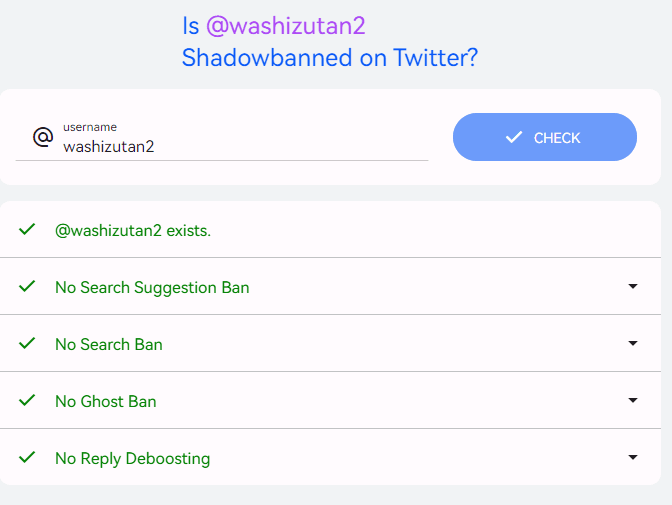Click the at-sign icon beside username

click(x=43, y=137)
